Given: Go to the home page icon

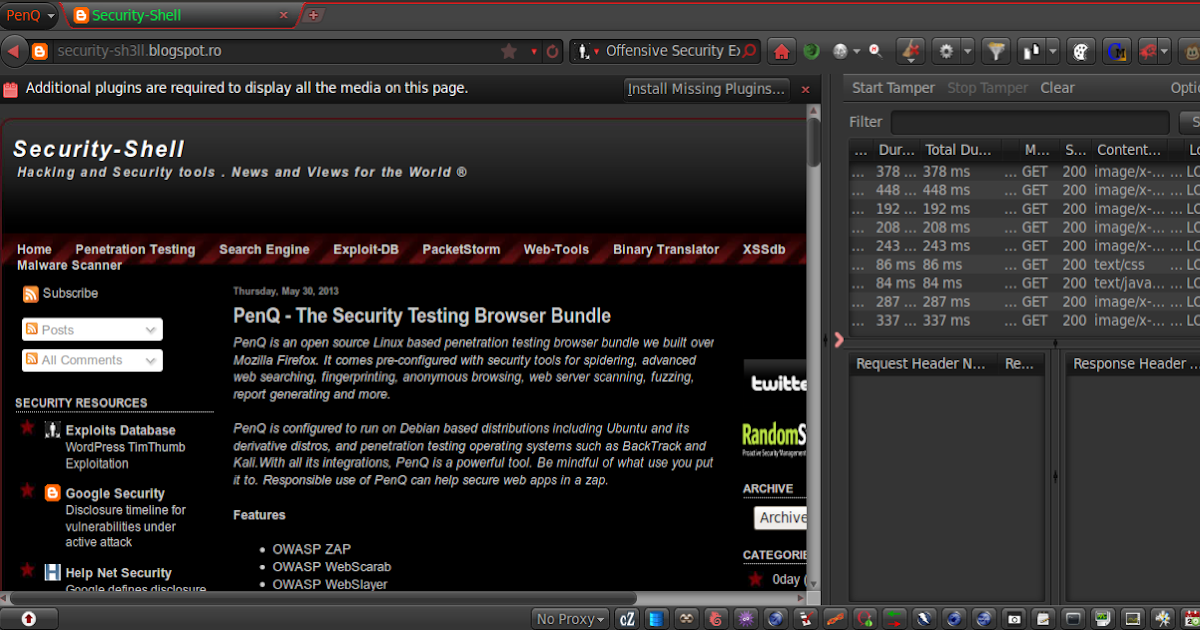Looking at the screenshot, I should [x=781, y=51].
